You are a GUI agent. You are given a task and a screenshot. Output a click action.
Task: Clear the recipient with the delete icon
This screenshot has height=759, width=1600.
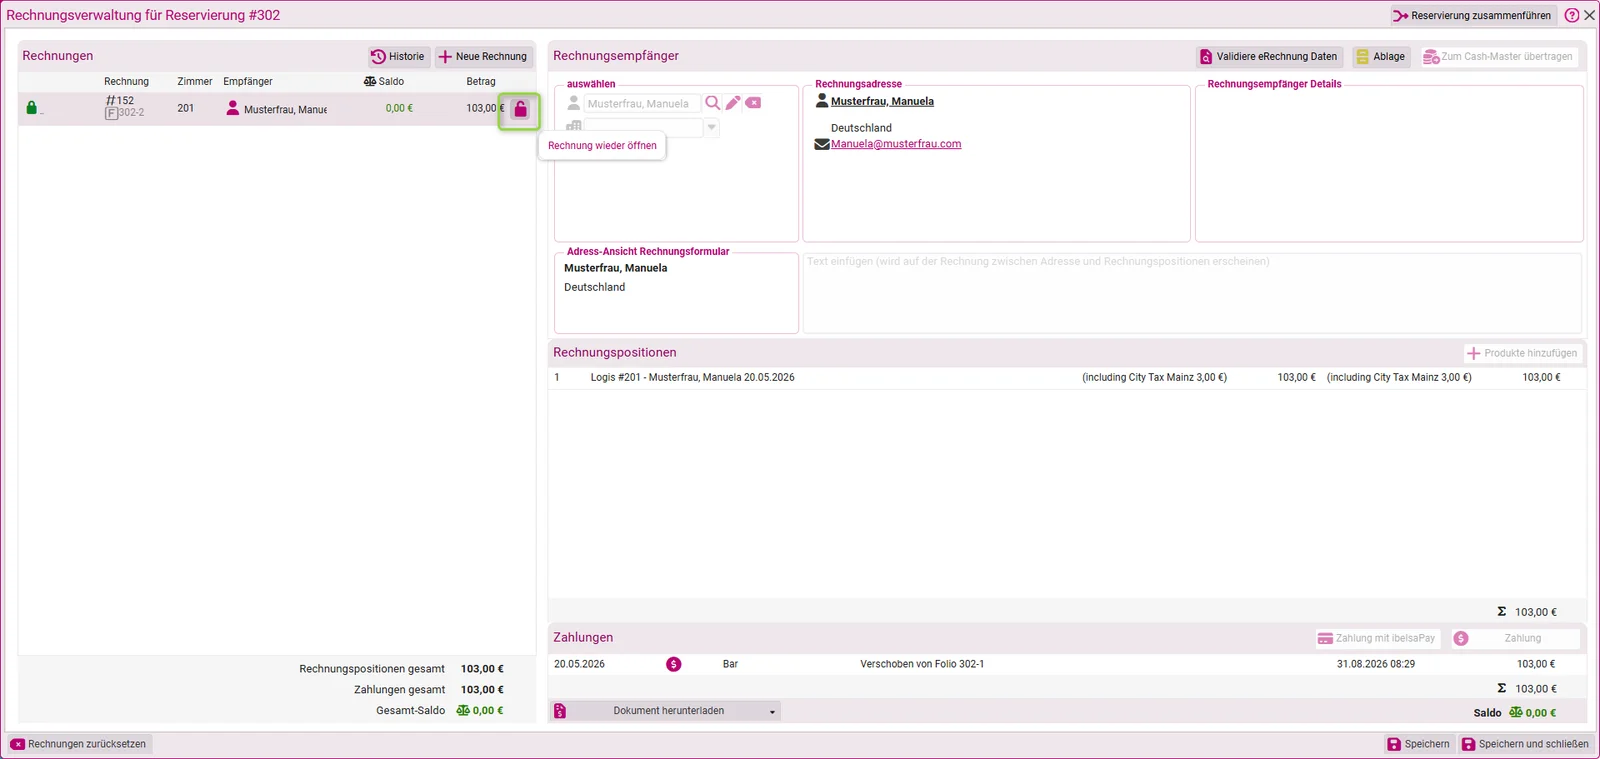pos(753,103)
